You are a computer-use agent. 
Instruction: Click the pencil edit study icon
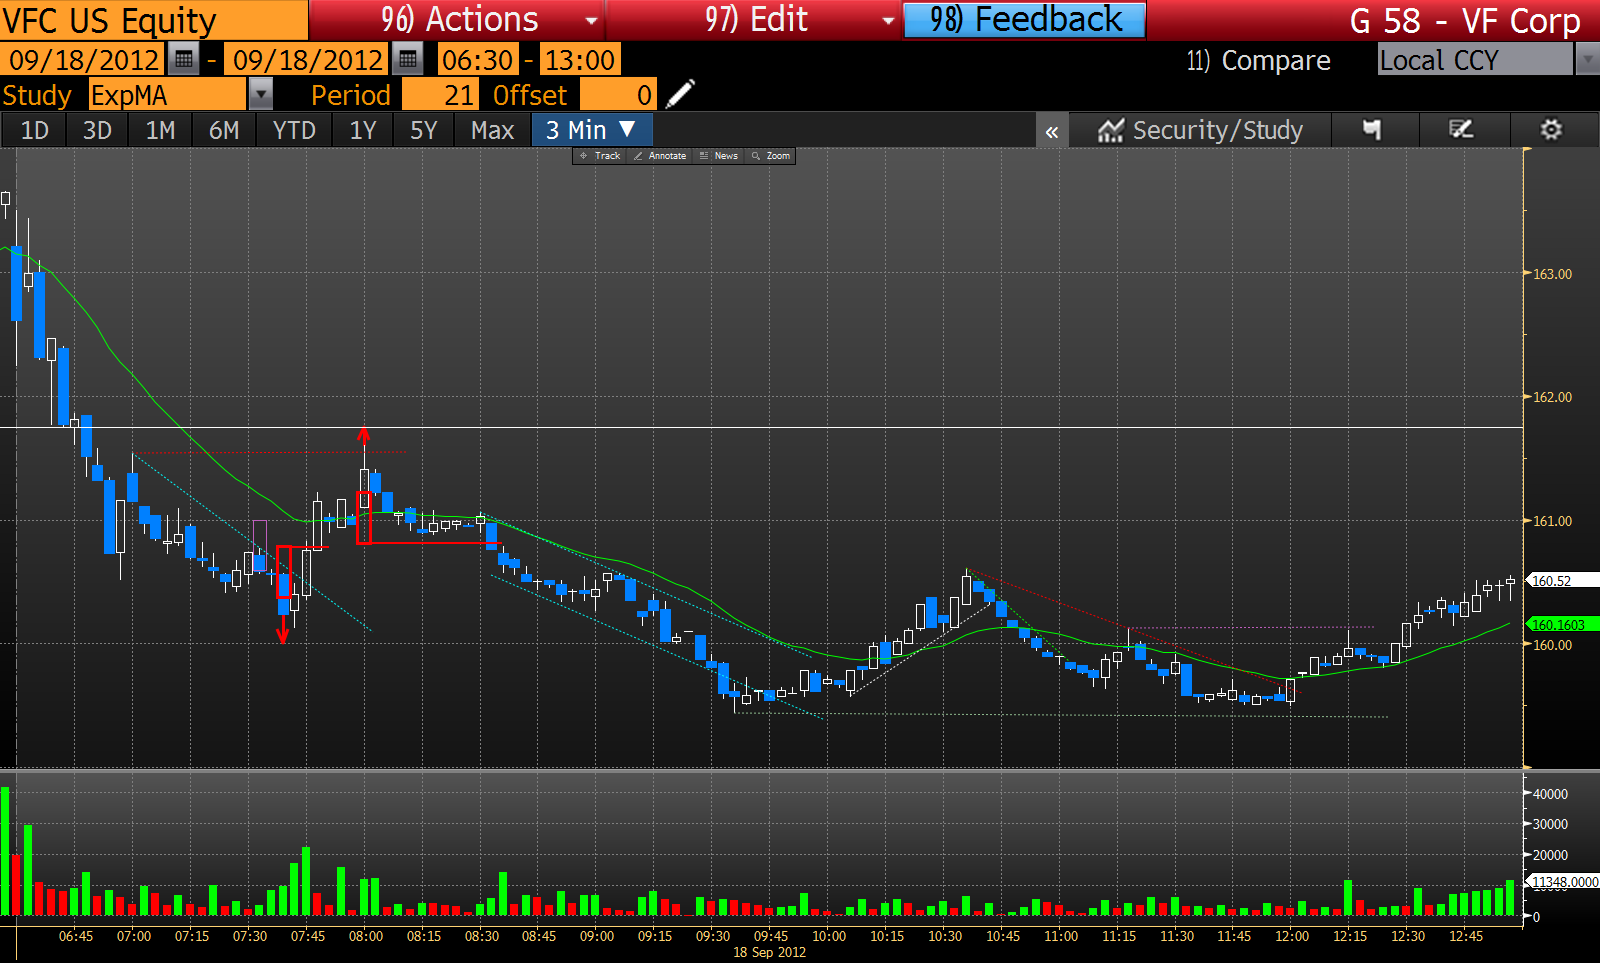coord(680,95)
